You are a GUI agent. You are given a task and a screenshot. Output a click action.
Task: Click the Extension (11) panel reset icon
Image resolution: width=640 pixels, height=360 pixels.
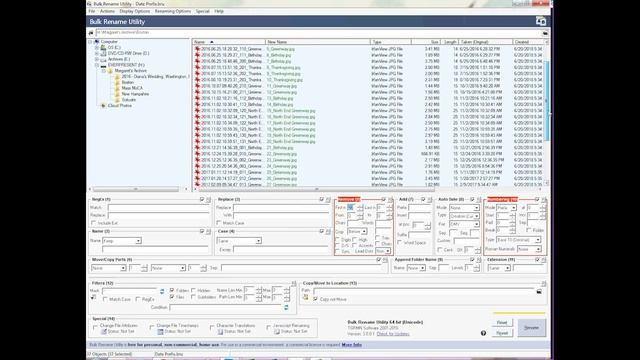click(543, 260)
